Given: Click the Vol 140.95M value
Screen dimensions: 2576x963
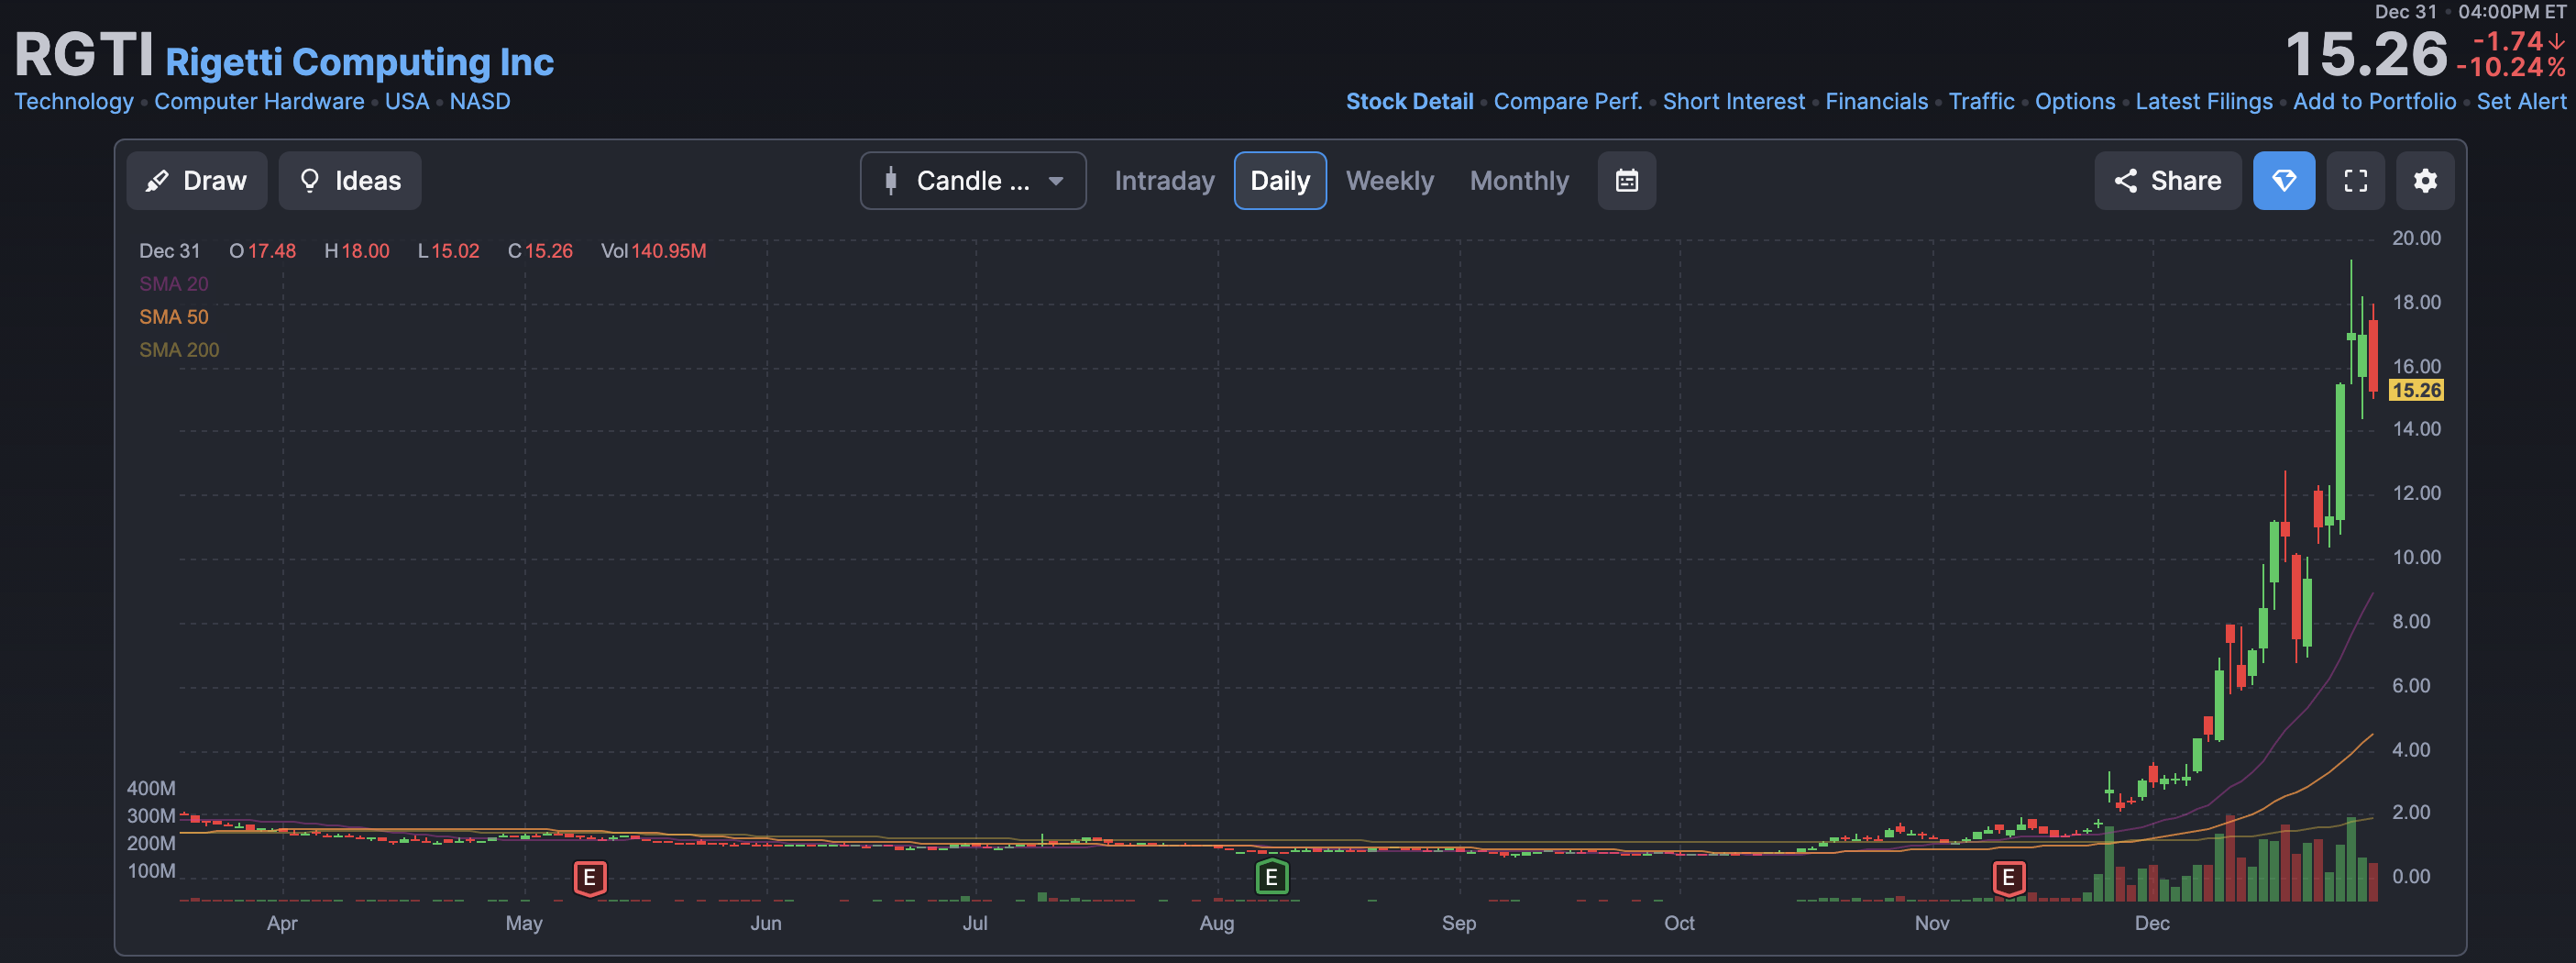Looking at the screenshot, I should 653,251.
